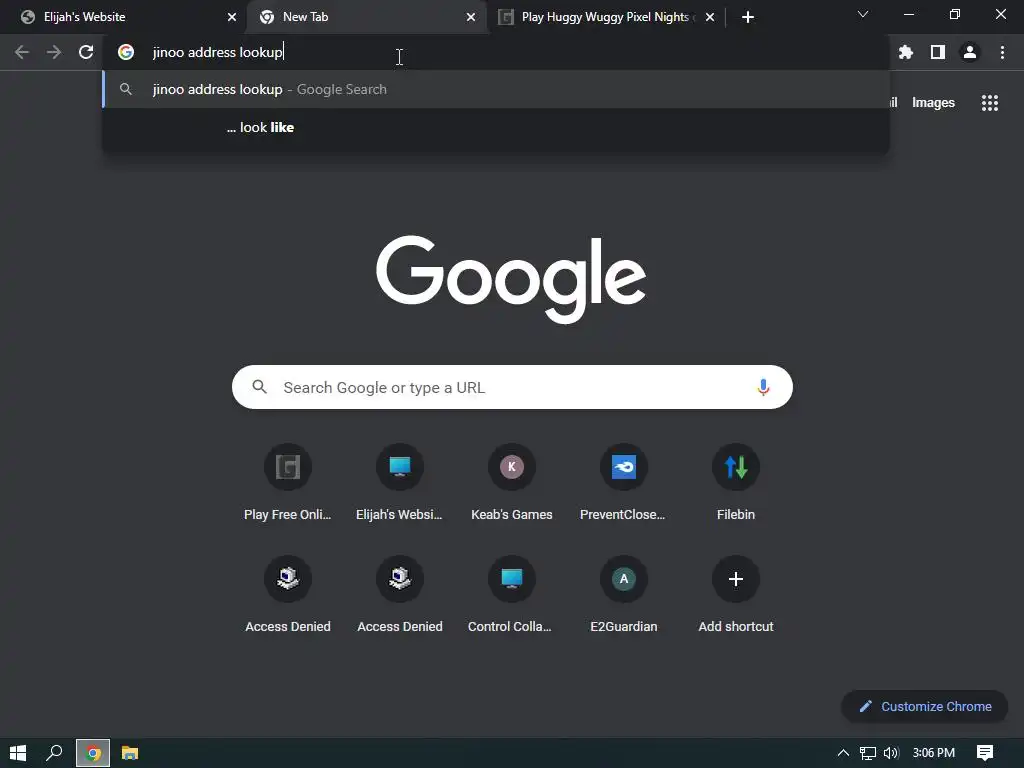Screen dimensions: 1024x768
Task: Open Filebin shortcut icon
Action: (x=736, y=467)
